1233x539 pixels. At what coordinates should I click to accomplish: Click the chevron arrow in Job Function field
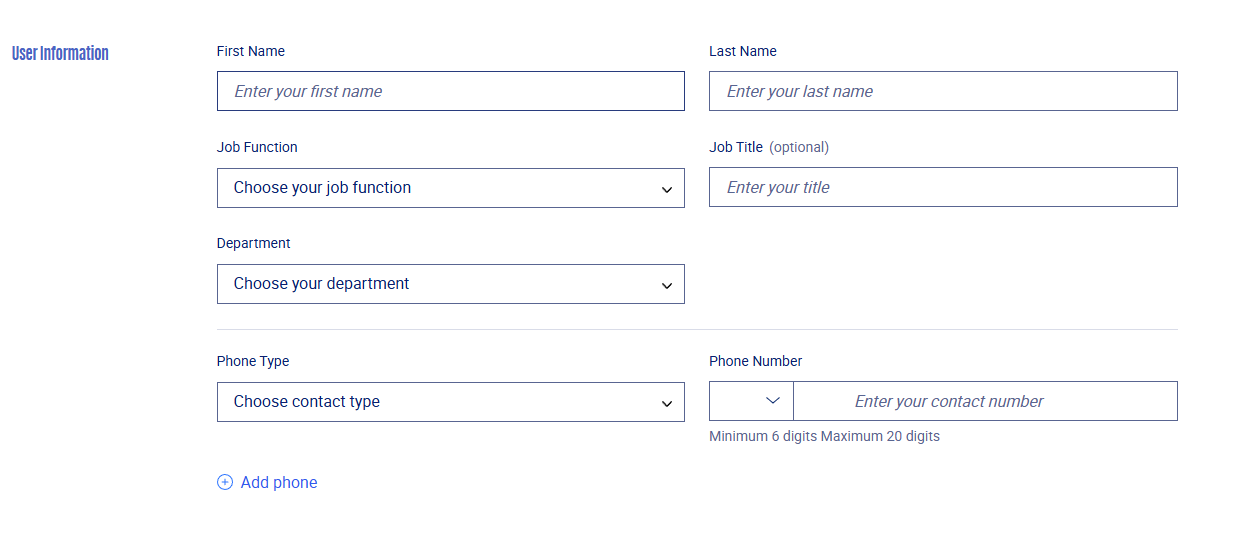667,190
